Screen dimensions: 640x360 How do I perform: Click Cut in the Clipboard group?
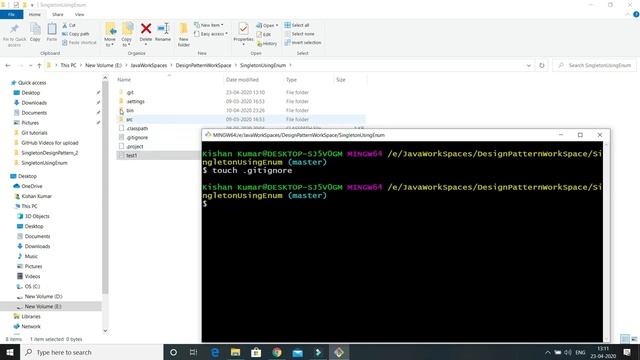point(69,25)
